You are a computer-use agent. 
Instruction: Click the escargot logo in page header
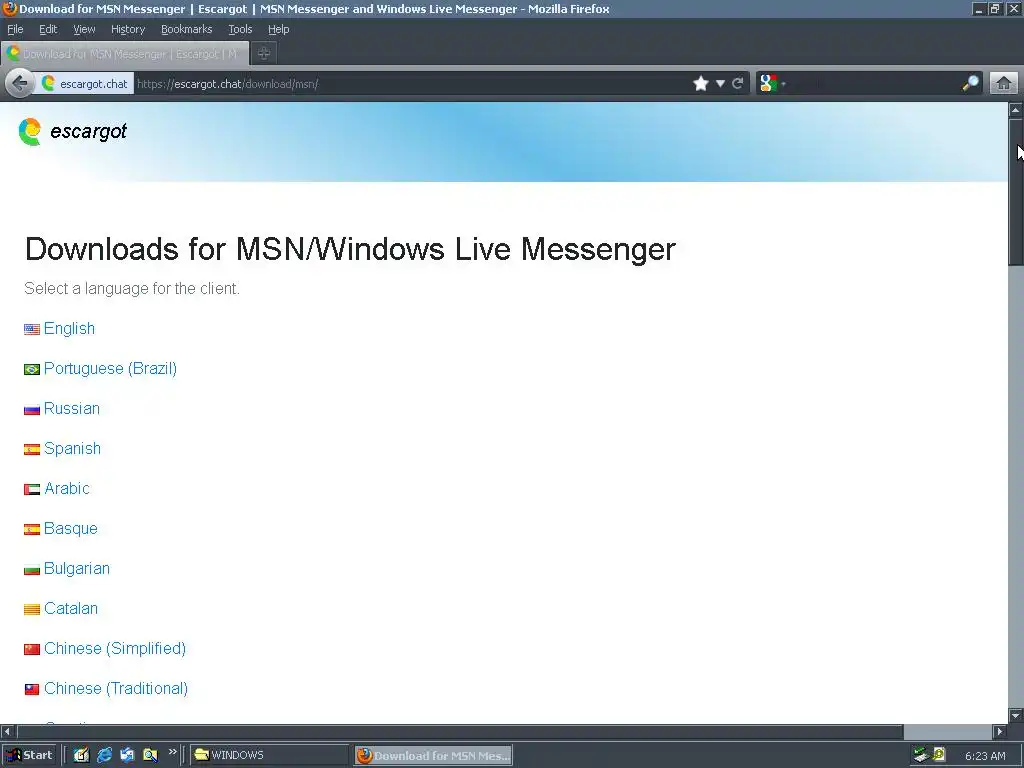pos(72,132)
